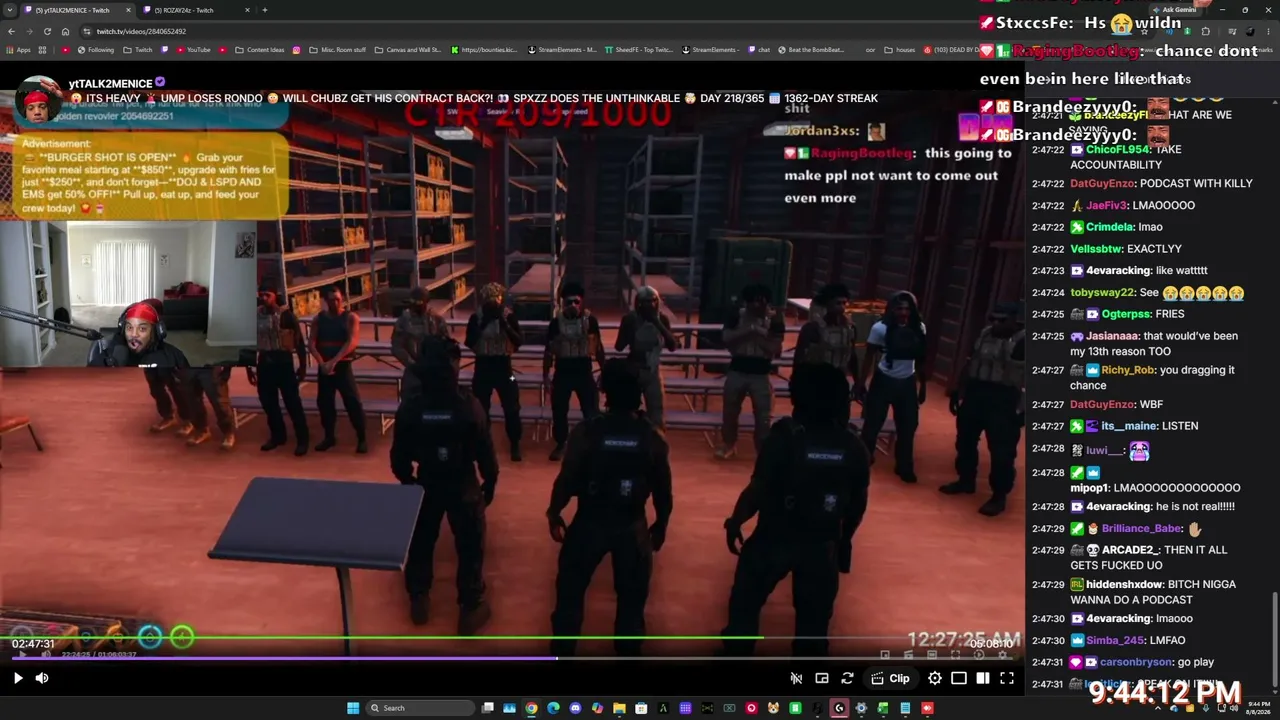Reload the current page
The height and width of the screenshot is (720, 1280).
pyautogui.click(x=47, y=31)
